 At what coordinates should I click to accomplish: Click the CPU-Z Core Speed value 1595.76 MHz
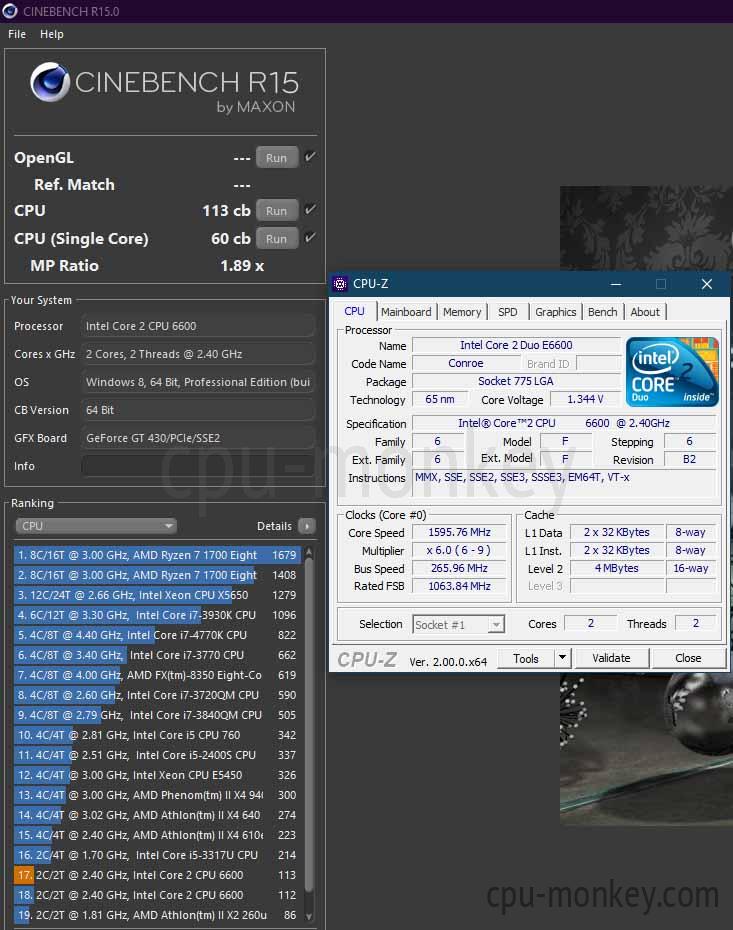click(460, 533)
